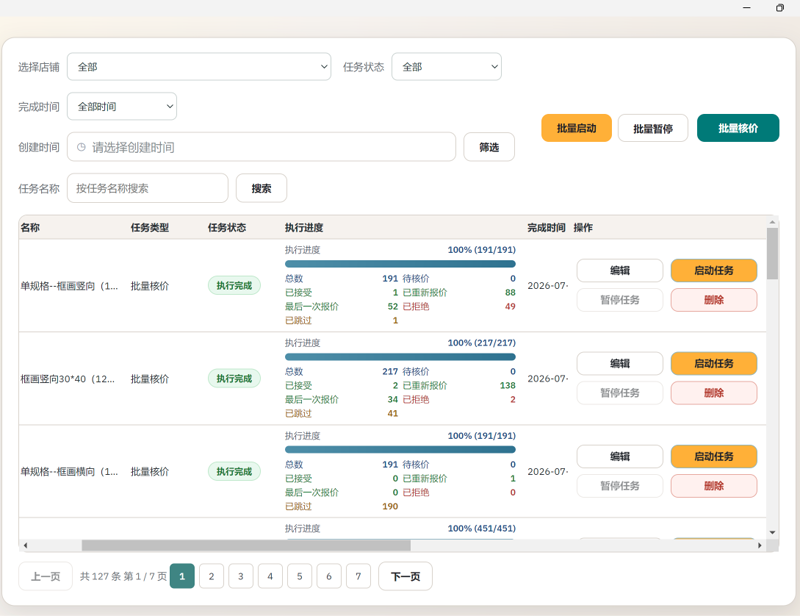
Task: Restore the window size
Action: [780, 8]
